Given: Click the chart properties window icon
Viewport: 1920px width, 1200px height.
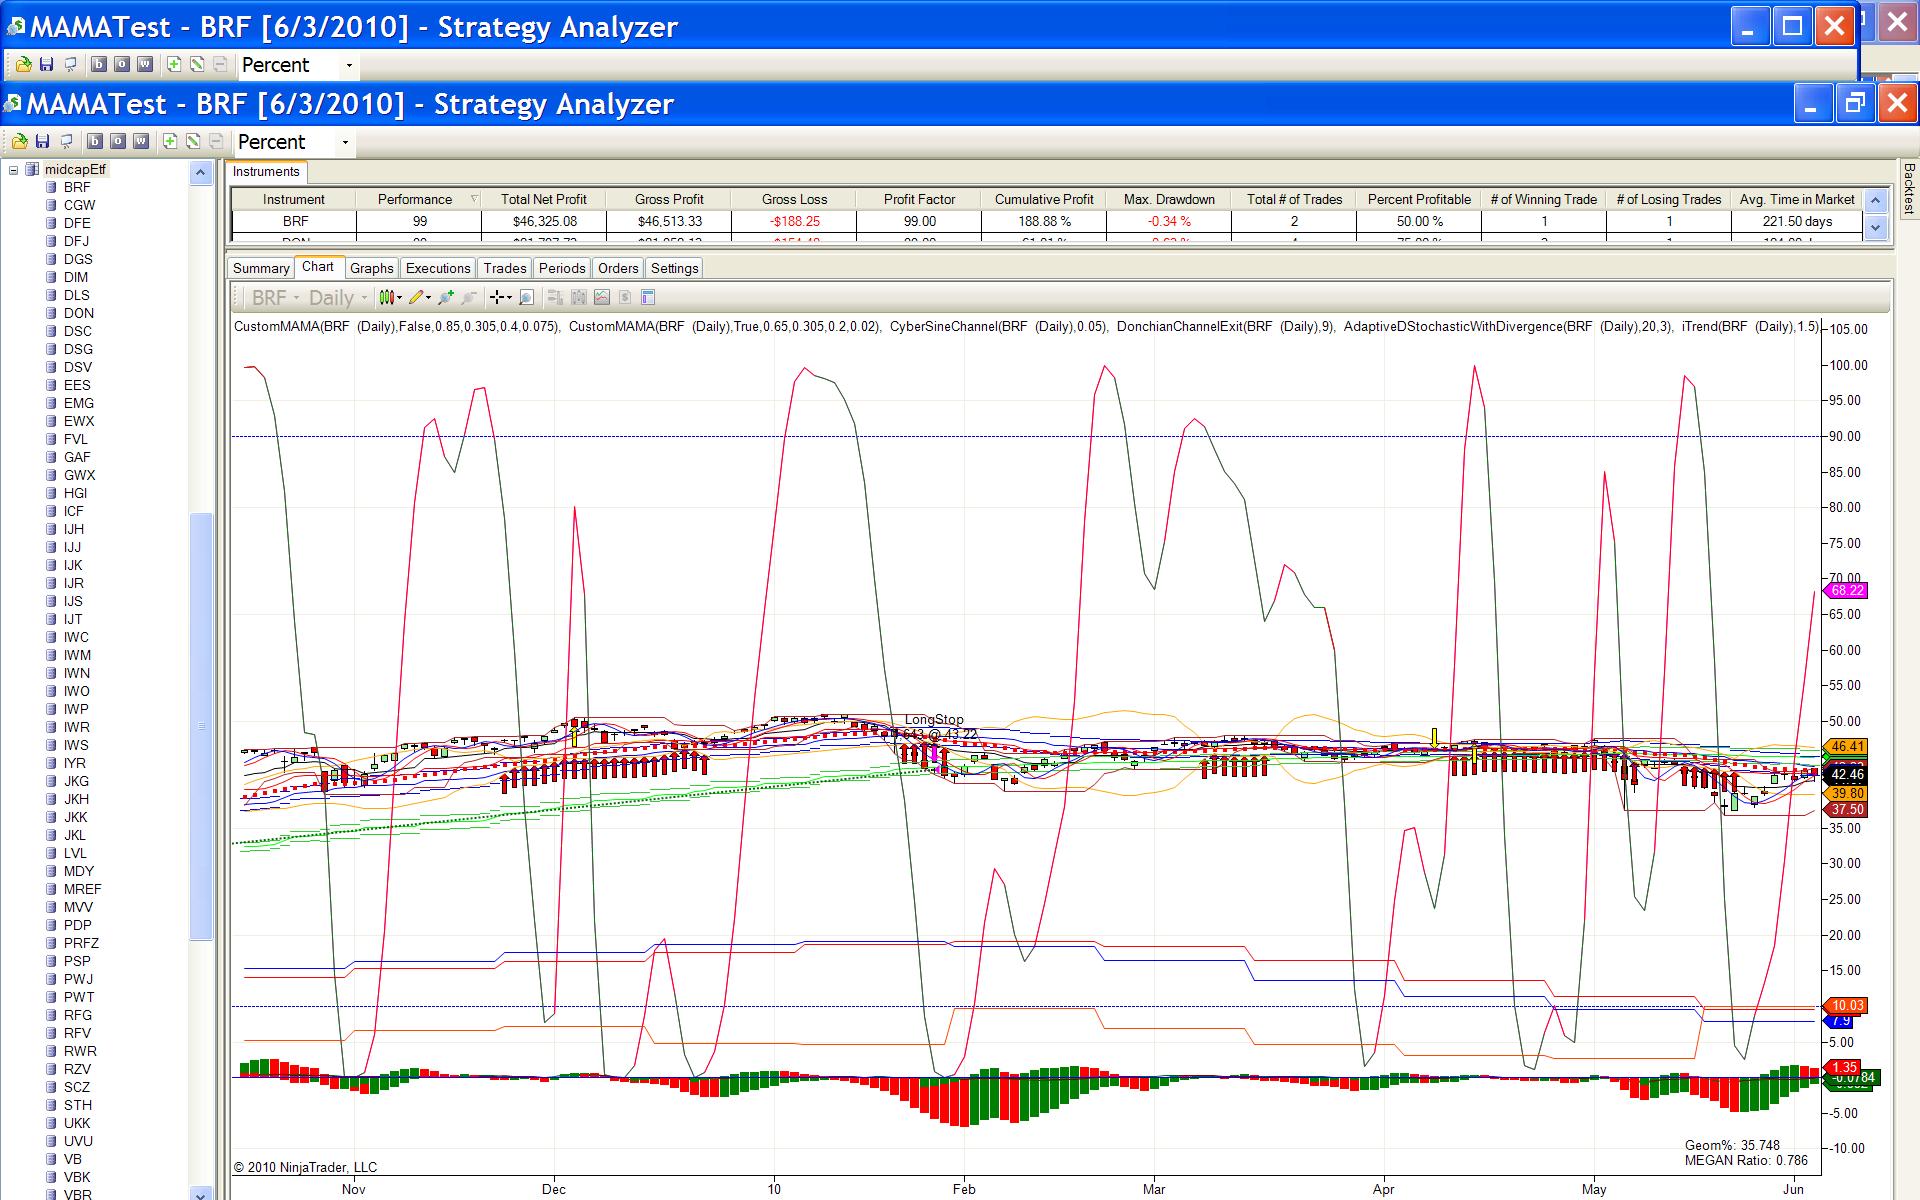Looking at the screenshot, I should [x=648, y=297].
